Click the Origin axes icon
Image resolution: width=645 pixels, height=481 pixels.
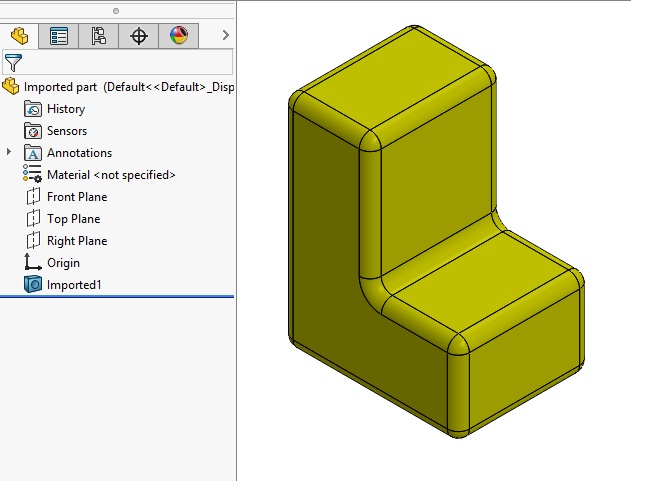(32, 262)
